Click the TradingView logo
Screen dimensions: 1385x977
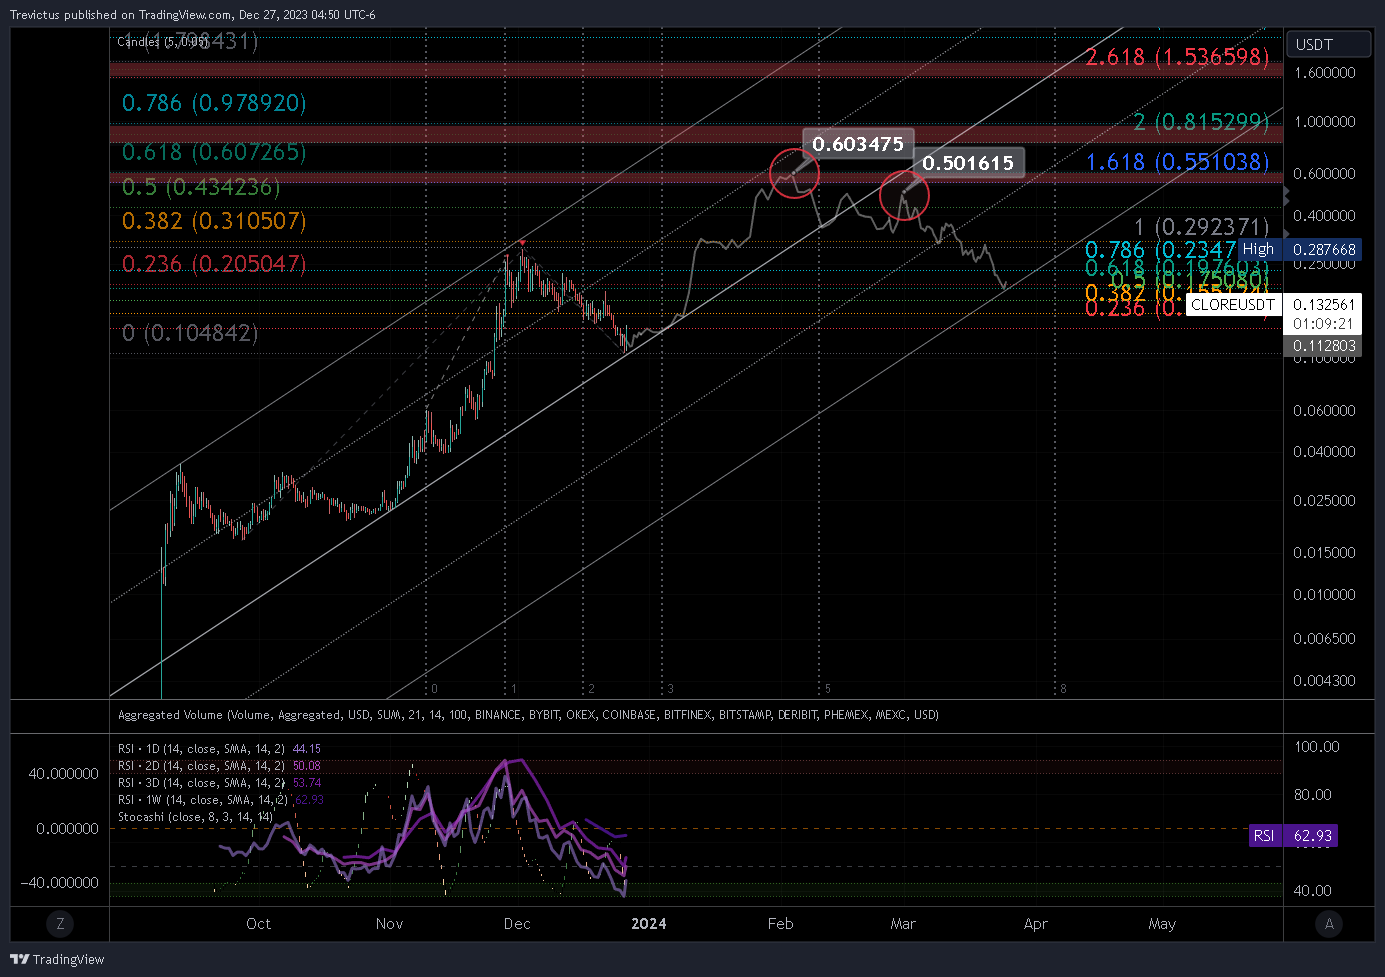(57, 959)
